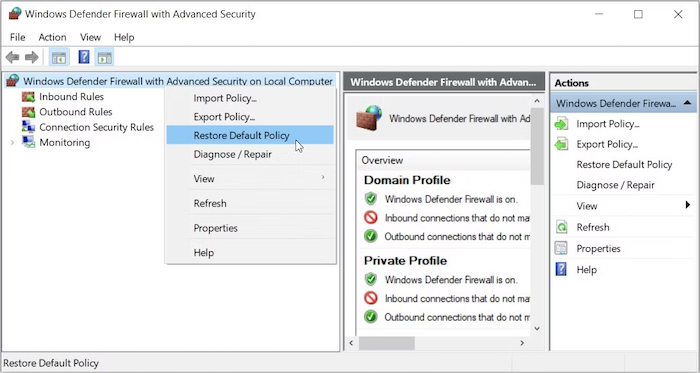The width and height of the screenshot is (700, 373).
Task: Open the Action menu
Action: point(52,37)
